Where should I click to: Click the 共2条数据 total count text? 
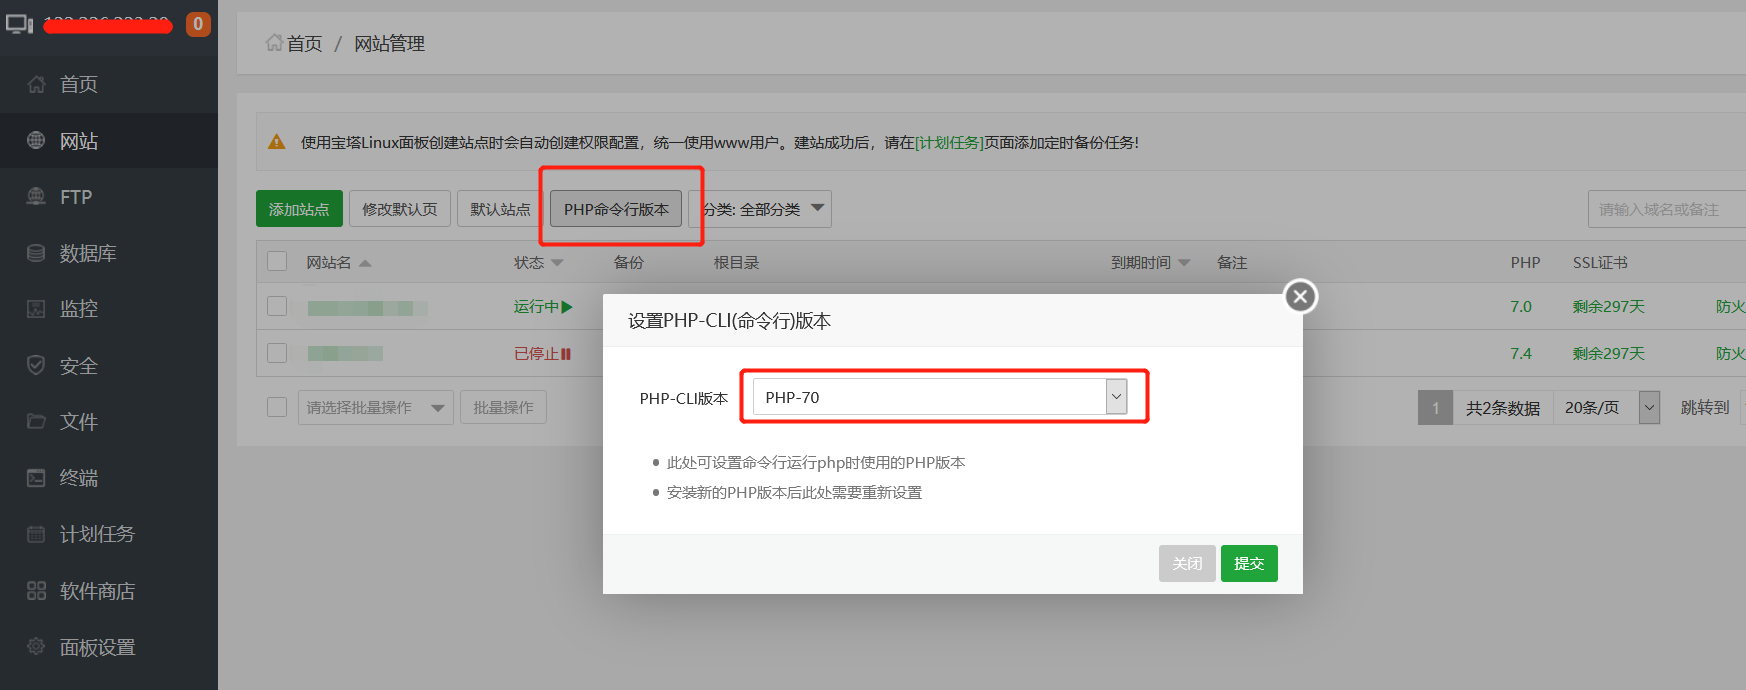coord(1503,408)
